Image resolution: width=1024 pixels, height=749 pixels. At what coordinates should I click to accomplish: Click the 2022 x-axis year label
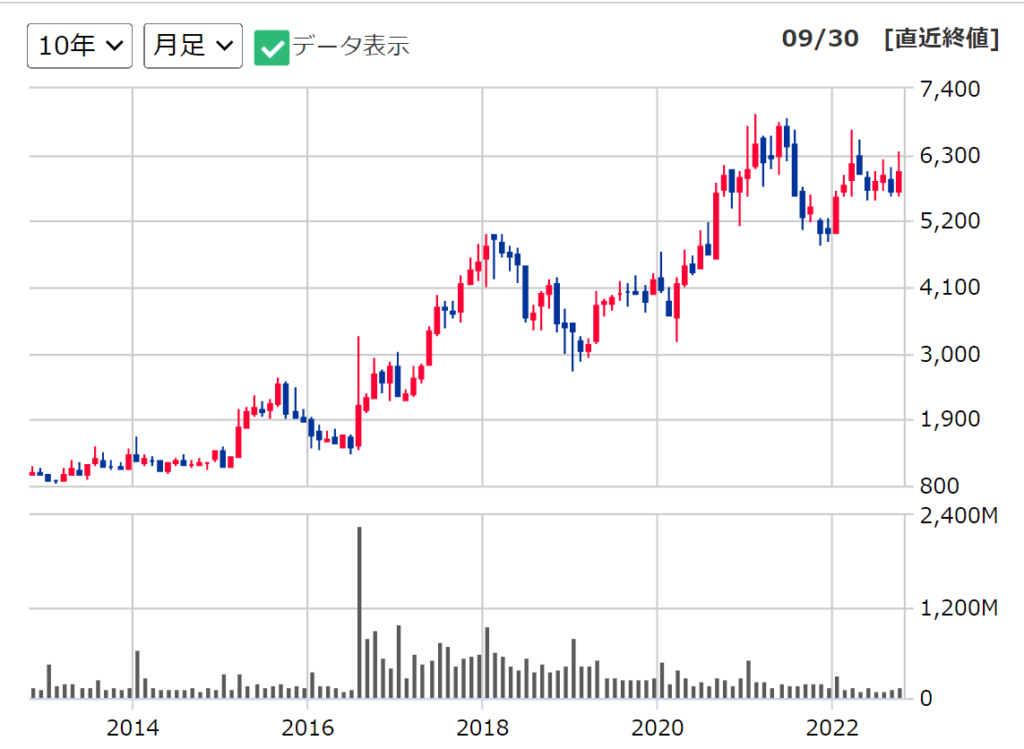tap(832, 725)
